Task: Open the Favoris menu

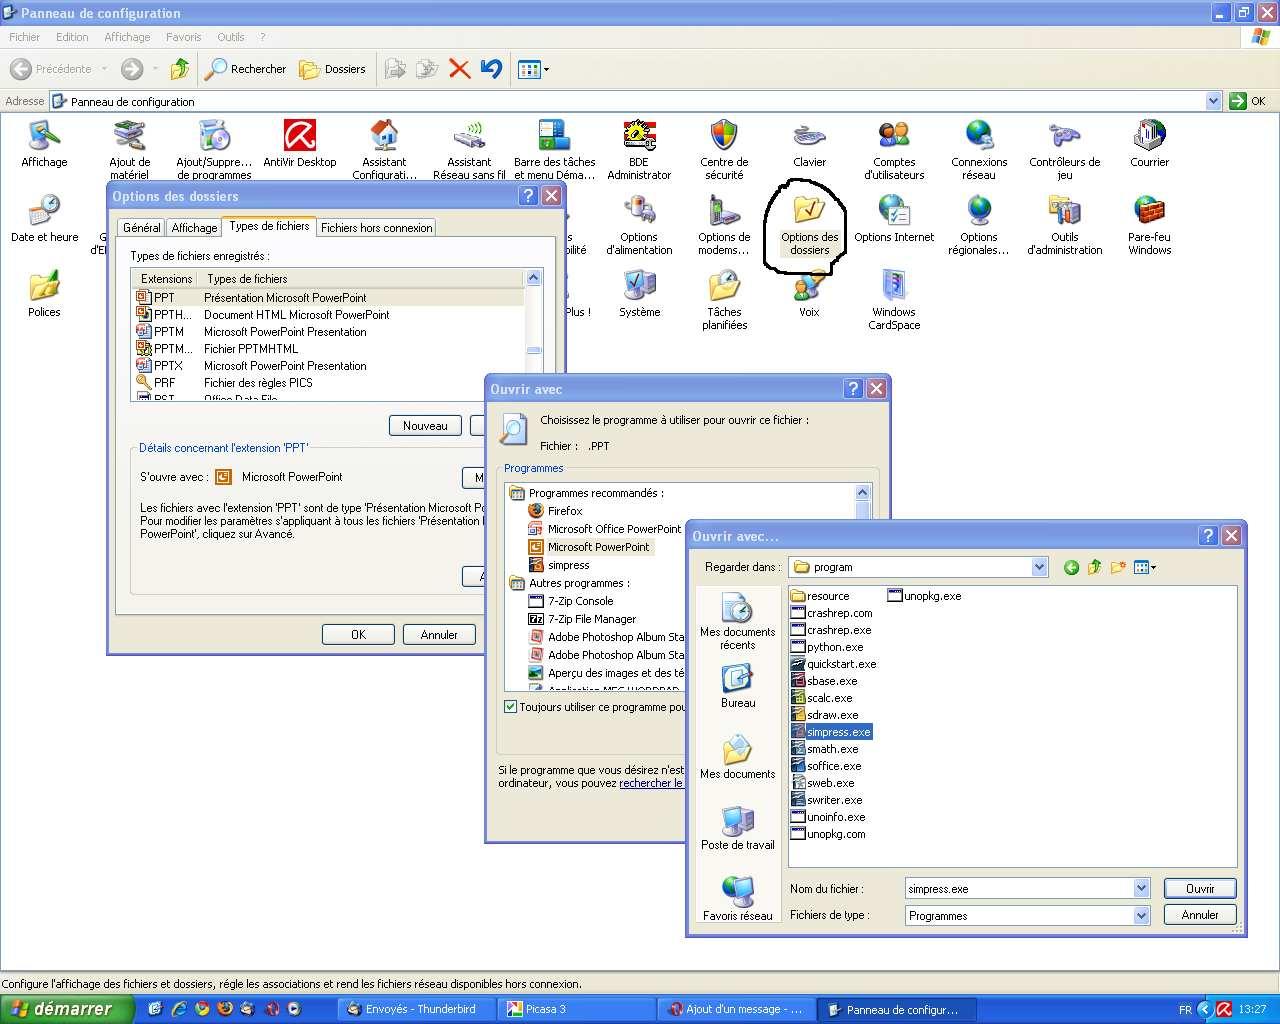Action: tap(184, 37)
